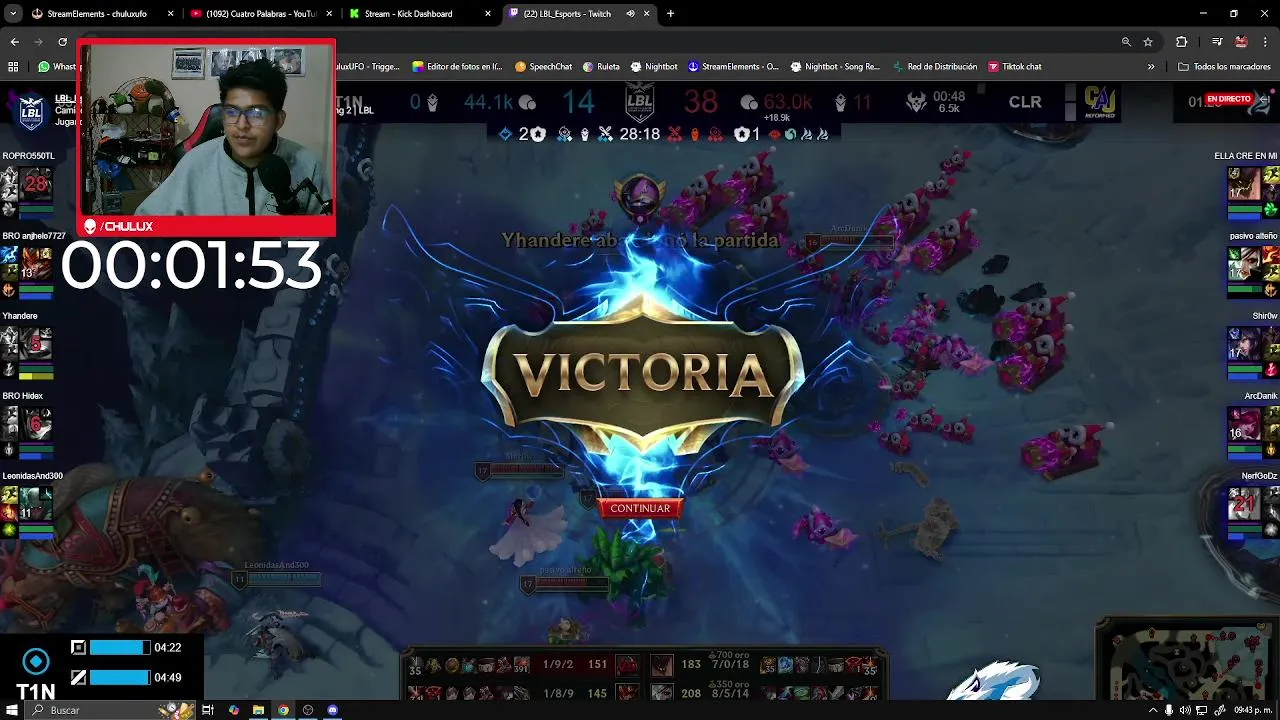
Task: Expand hidden bookmarks chevron
Action: point(1151,67)
